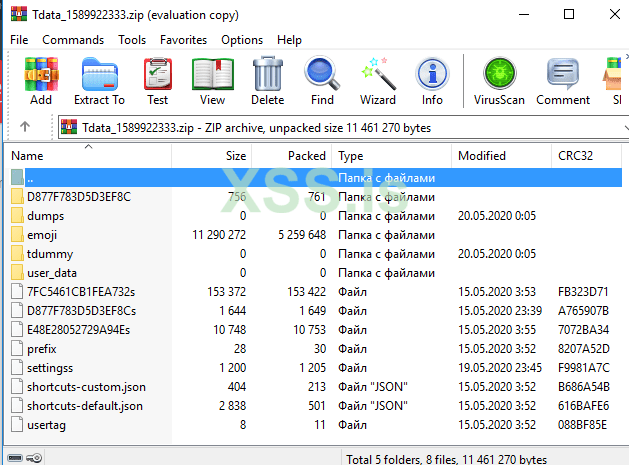Maximize the WinRAR window
The height and width of the screenshot is (465, 629).
(x=569, y=14)
